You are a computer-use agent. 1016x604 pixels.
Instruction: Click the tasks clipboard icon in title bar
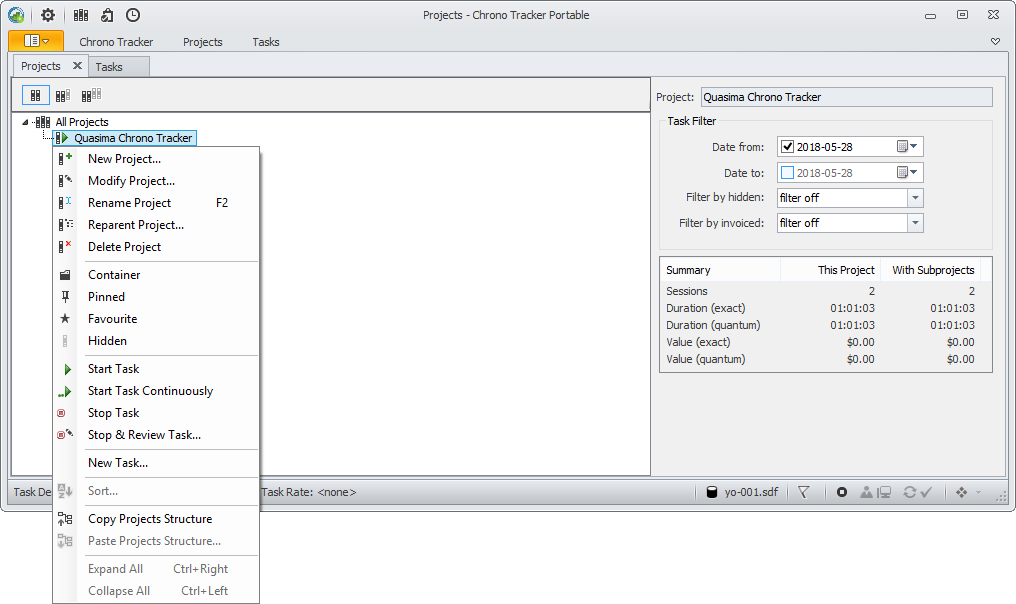108,15
